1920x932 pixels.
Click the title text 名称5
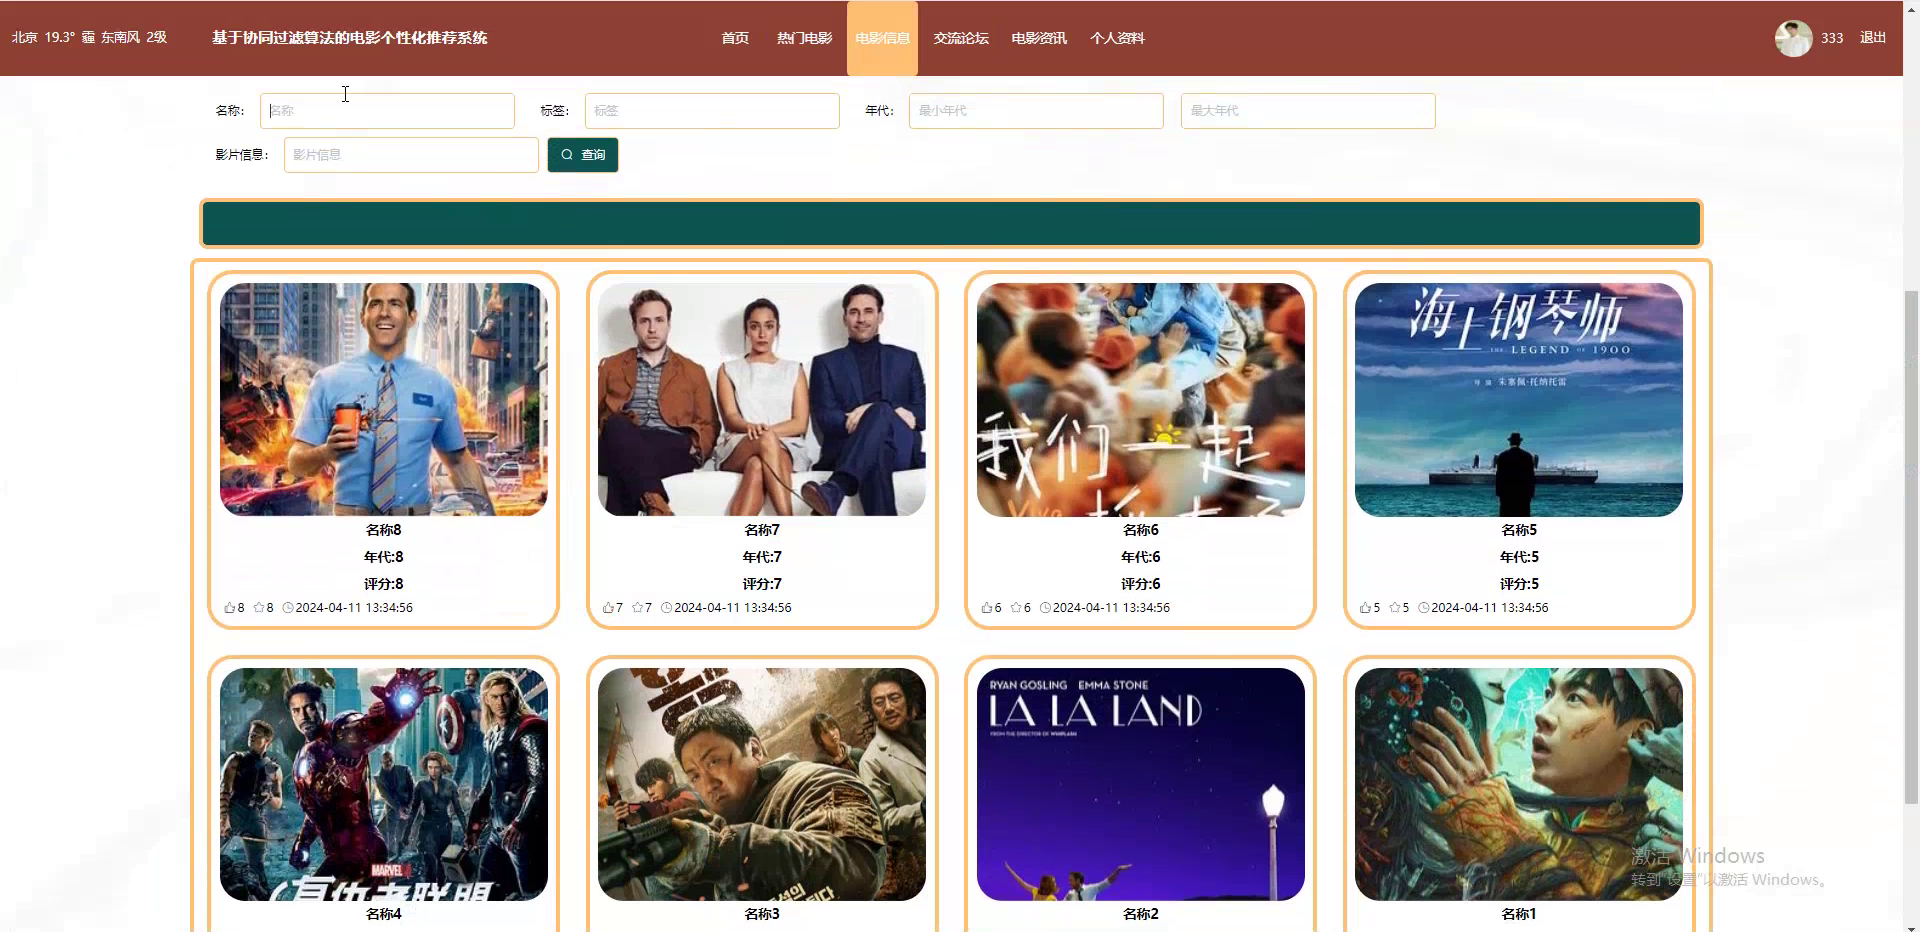tap(1519, 530)
